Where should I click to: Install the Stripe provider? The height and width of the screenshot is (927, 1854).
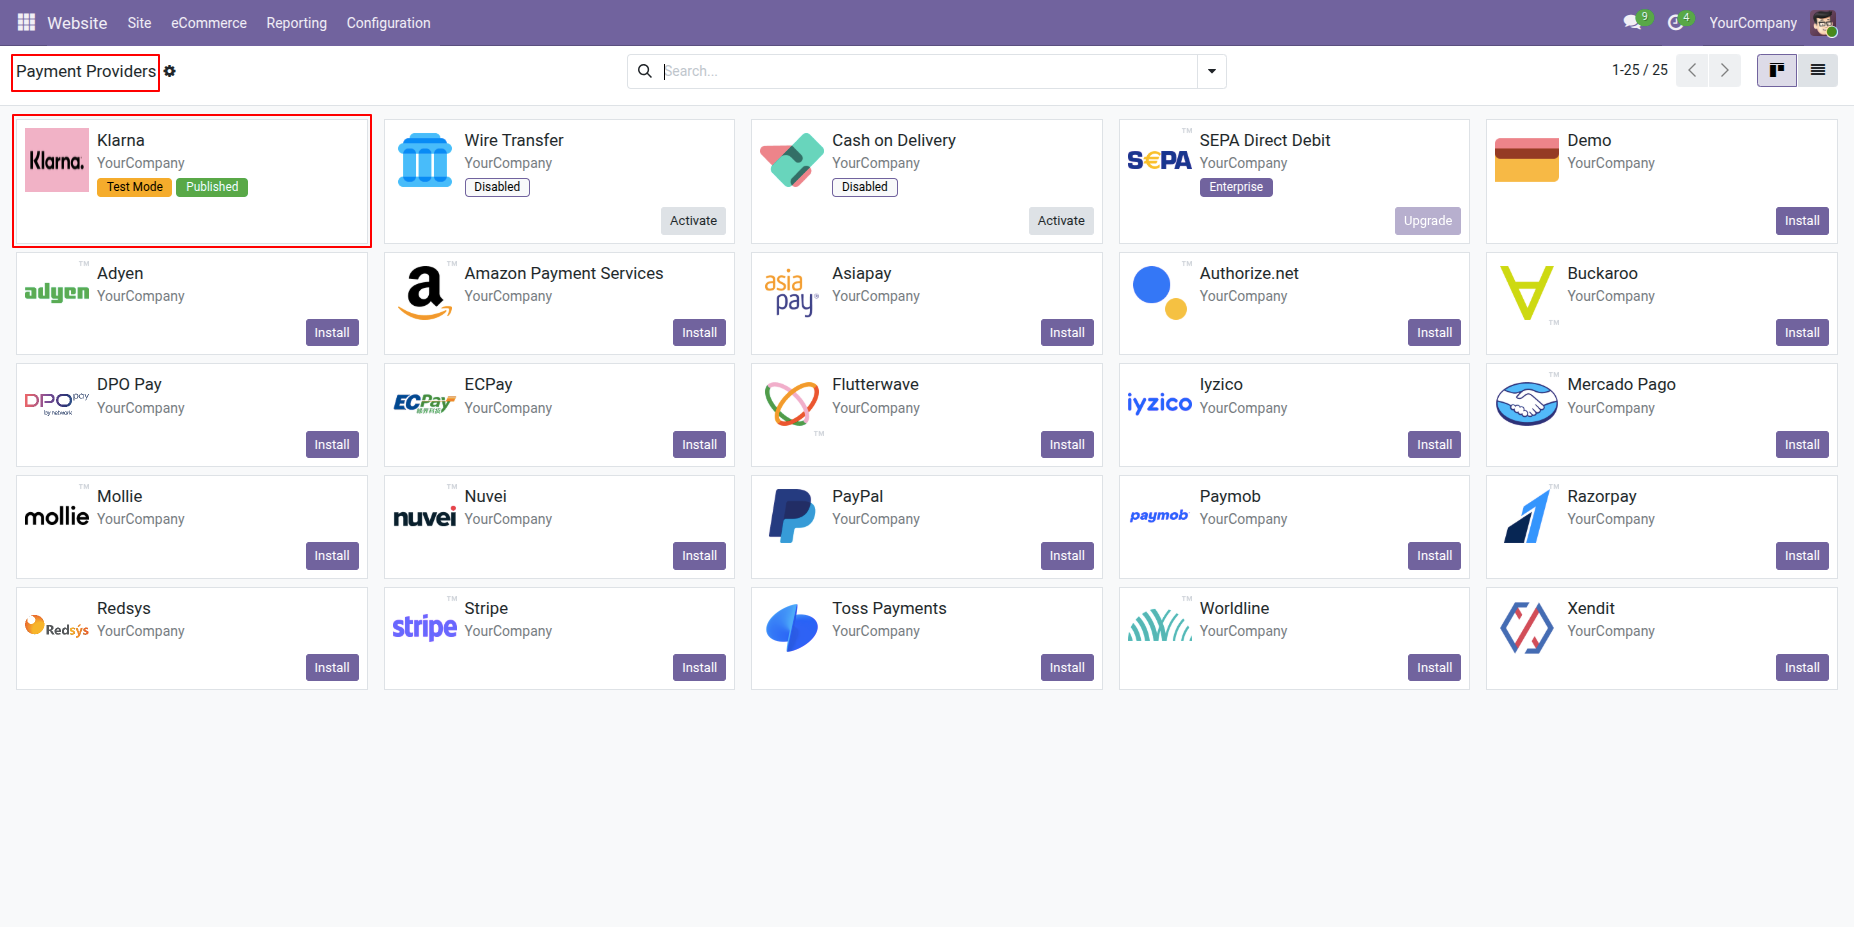[x=700, y=668]
